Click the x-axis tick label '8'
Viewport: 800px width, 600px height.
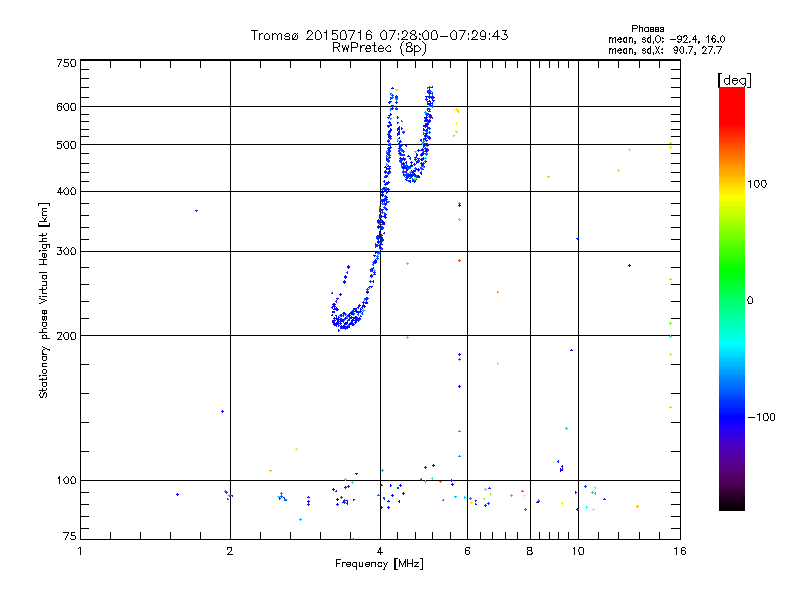[x=530, y=551]
